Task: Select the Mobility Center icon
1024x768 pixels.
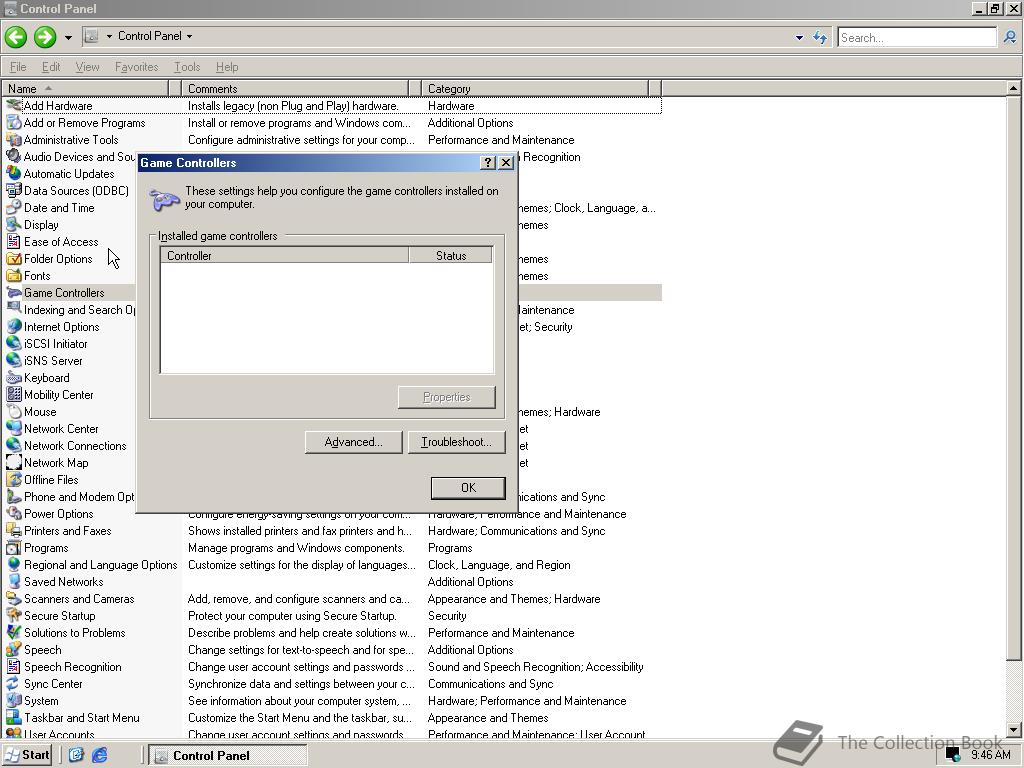Action: [x=13, y=394]
